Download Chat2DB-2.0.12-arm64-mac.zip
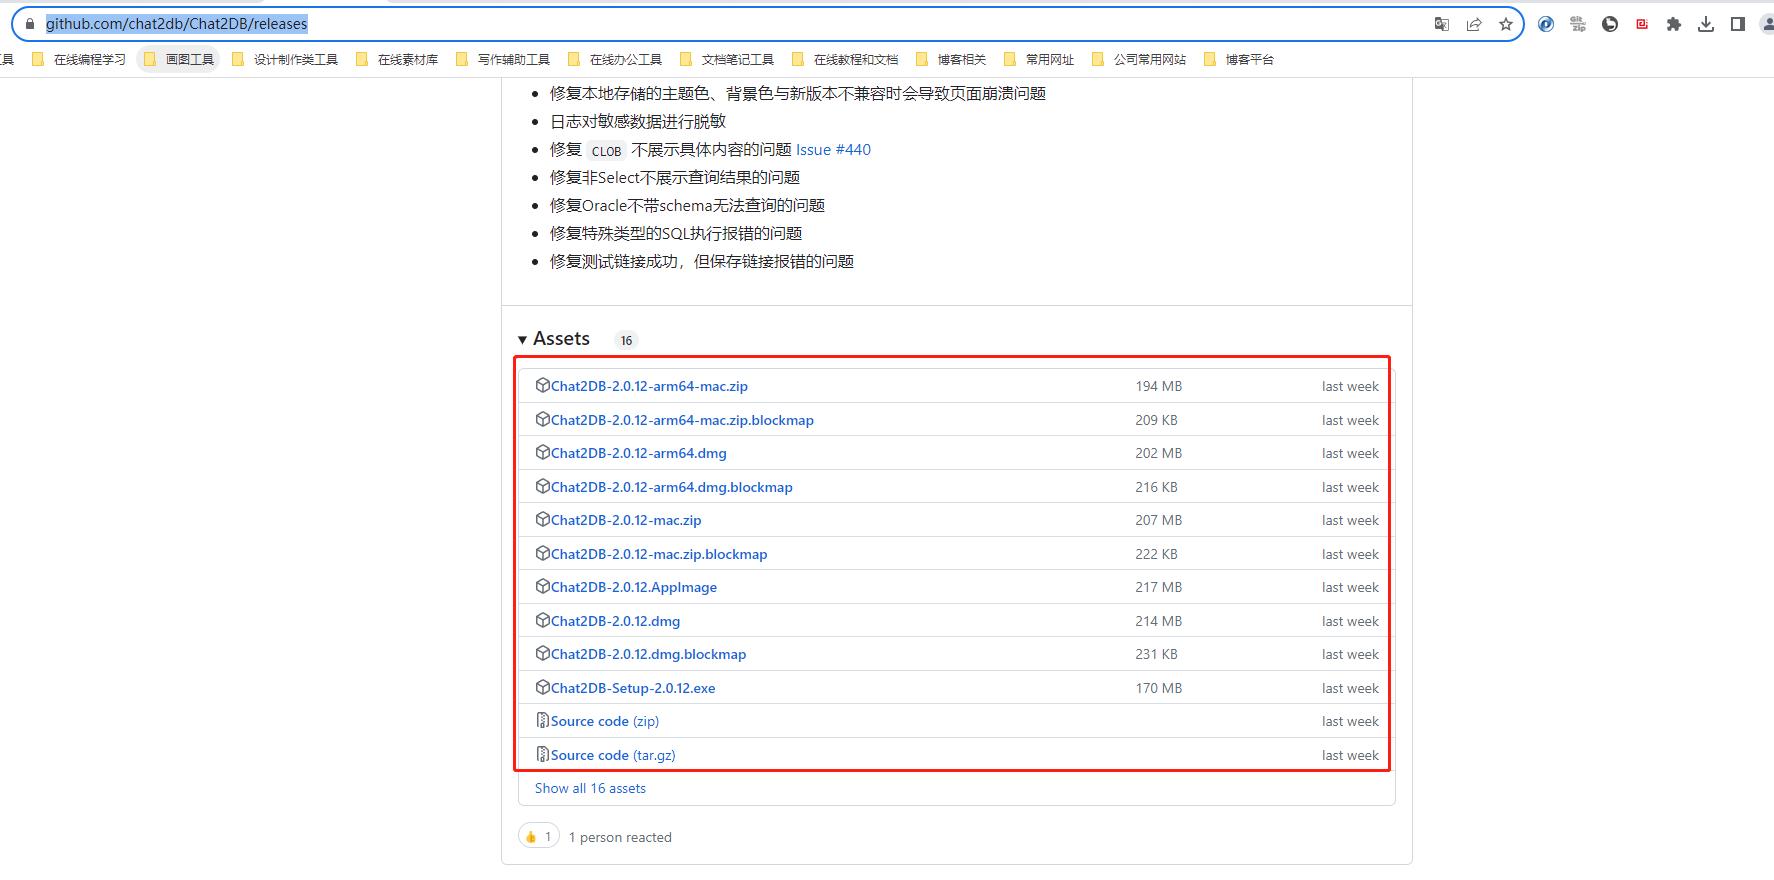 [x=649, y=386]
